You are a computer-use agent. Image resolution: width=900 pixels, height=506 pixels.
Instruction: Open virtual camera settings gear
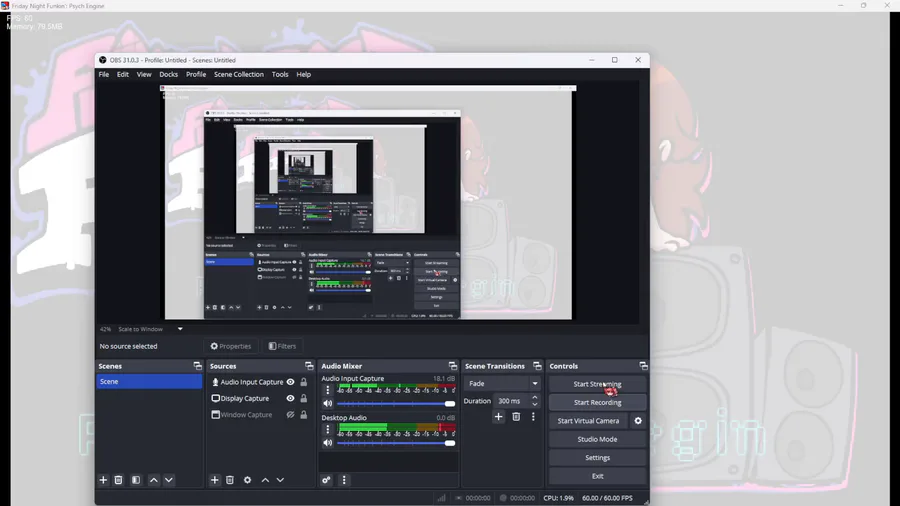tap(638, 421)
